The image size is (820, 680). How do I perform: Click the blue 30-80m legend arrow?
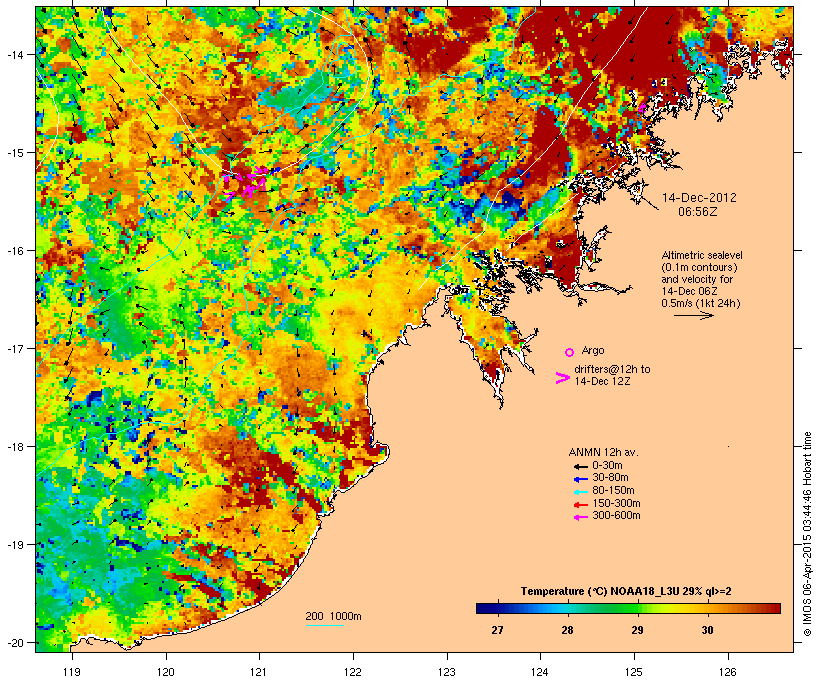point(580,479)
